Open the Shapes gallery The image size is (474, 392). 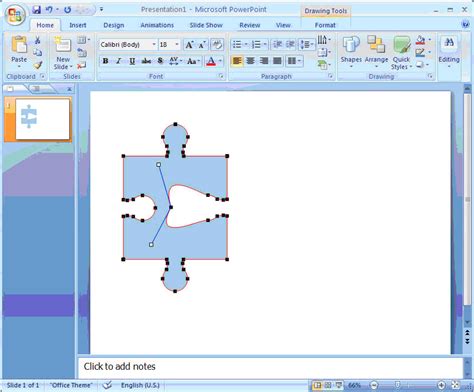tap(351, 52)
